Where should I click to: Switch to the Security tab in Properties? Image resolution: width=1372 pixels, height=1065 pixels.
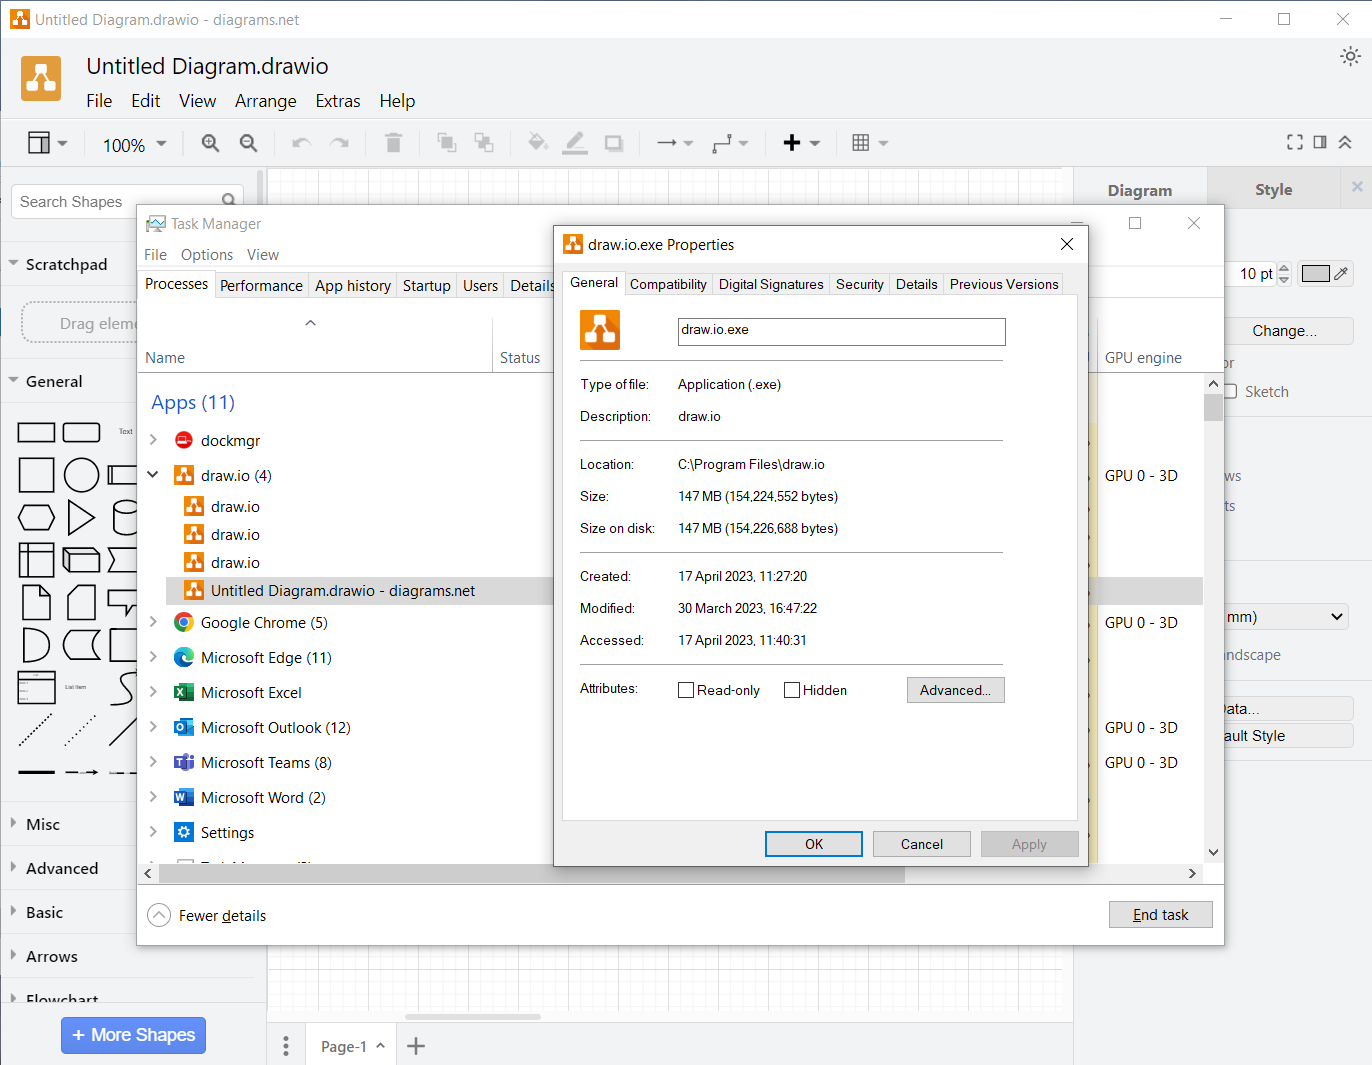click(x=859, y=284)
